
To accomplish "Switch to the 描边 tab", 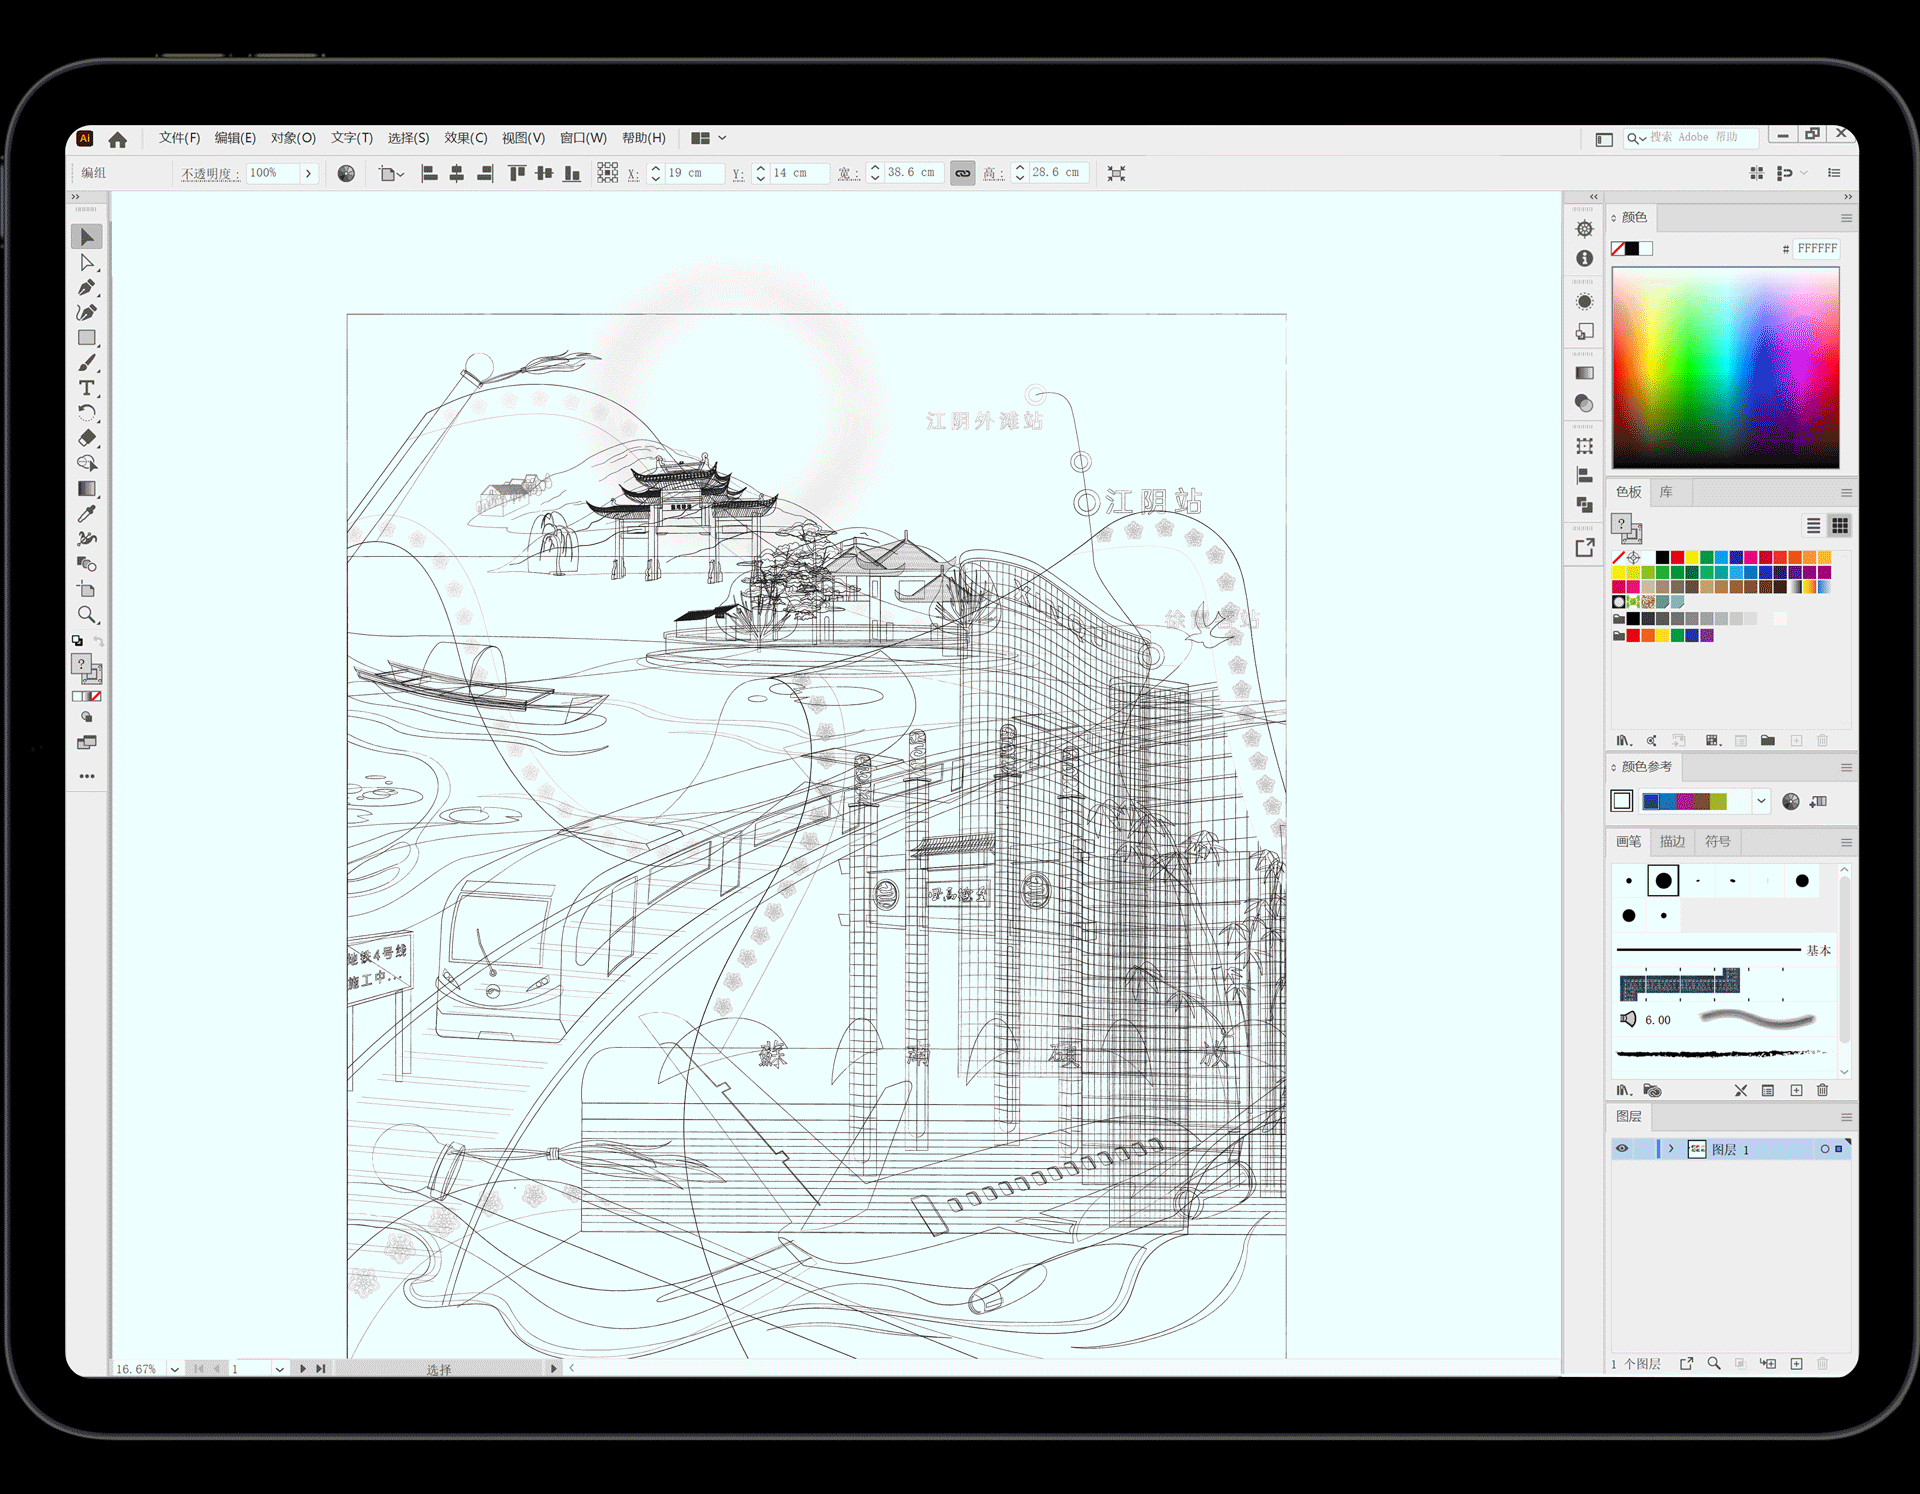I will pyautogui.click(x=1672, y=842).
